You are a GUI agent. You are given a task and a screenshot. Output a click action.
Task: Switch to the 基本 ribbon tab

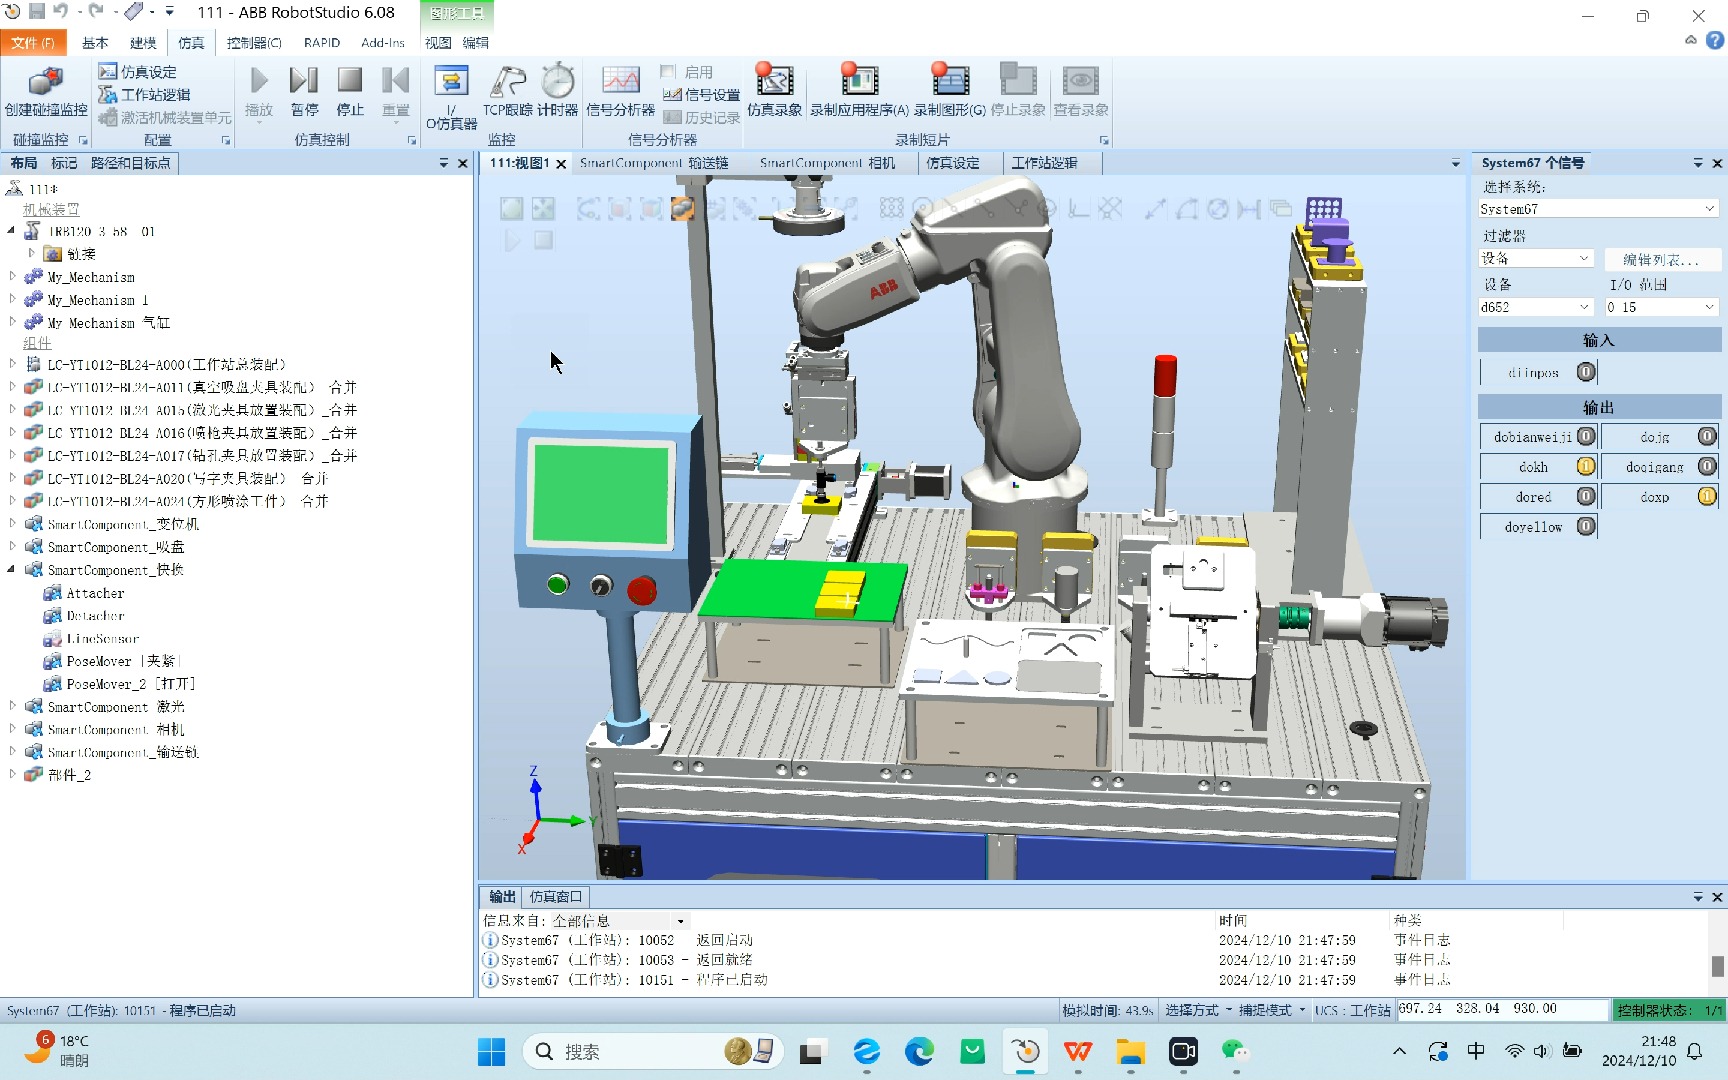point(95,43)
